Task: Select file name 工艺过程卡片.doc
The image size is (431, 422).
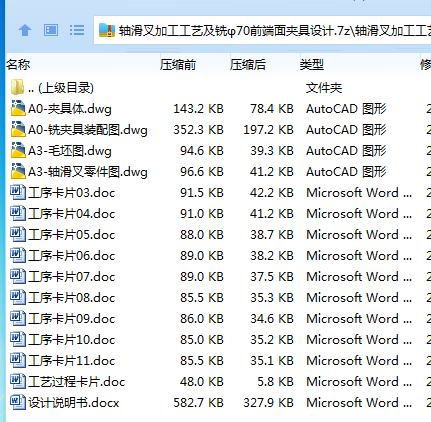Action: click(x=77, y=382)
